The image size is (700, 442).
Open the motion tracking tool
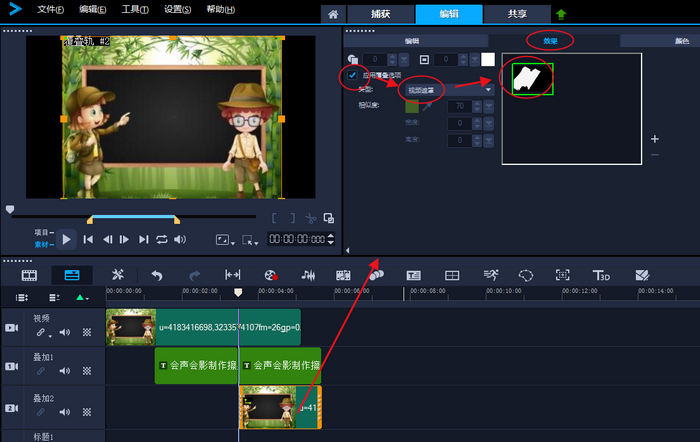pyautogui.click(x=491, y=275)
